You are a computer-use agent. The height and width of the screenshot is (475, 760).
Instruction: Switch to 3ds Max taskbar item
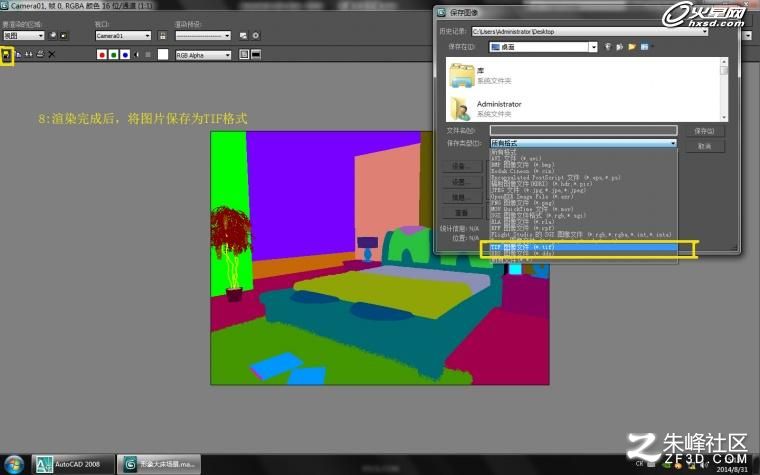(x=159, y=464)
